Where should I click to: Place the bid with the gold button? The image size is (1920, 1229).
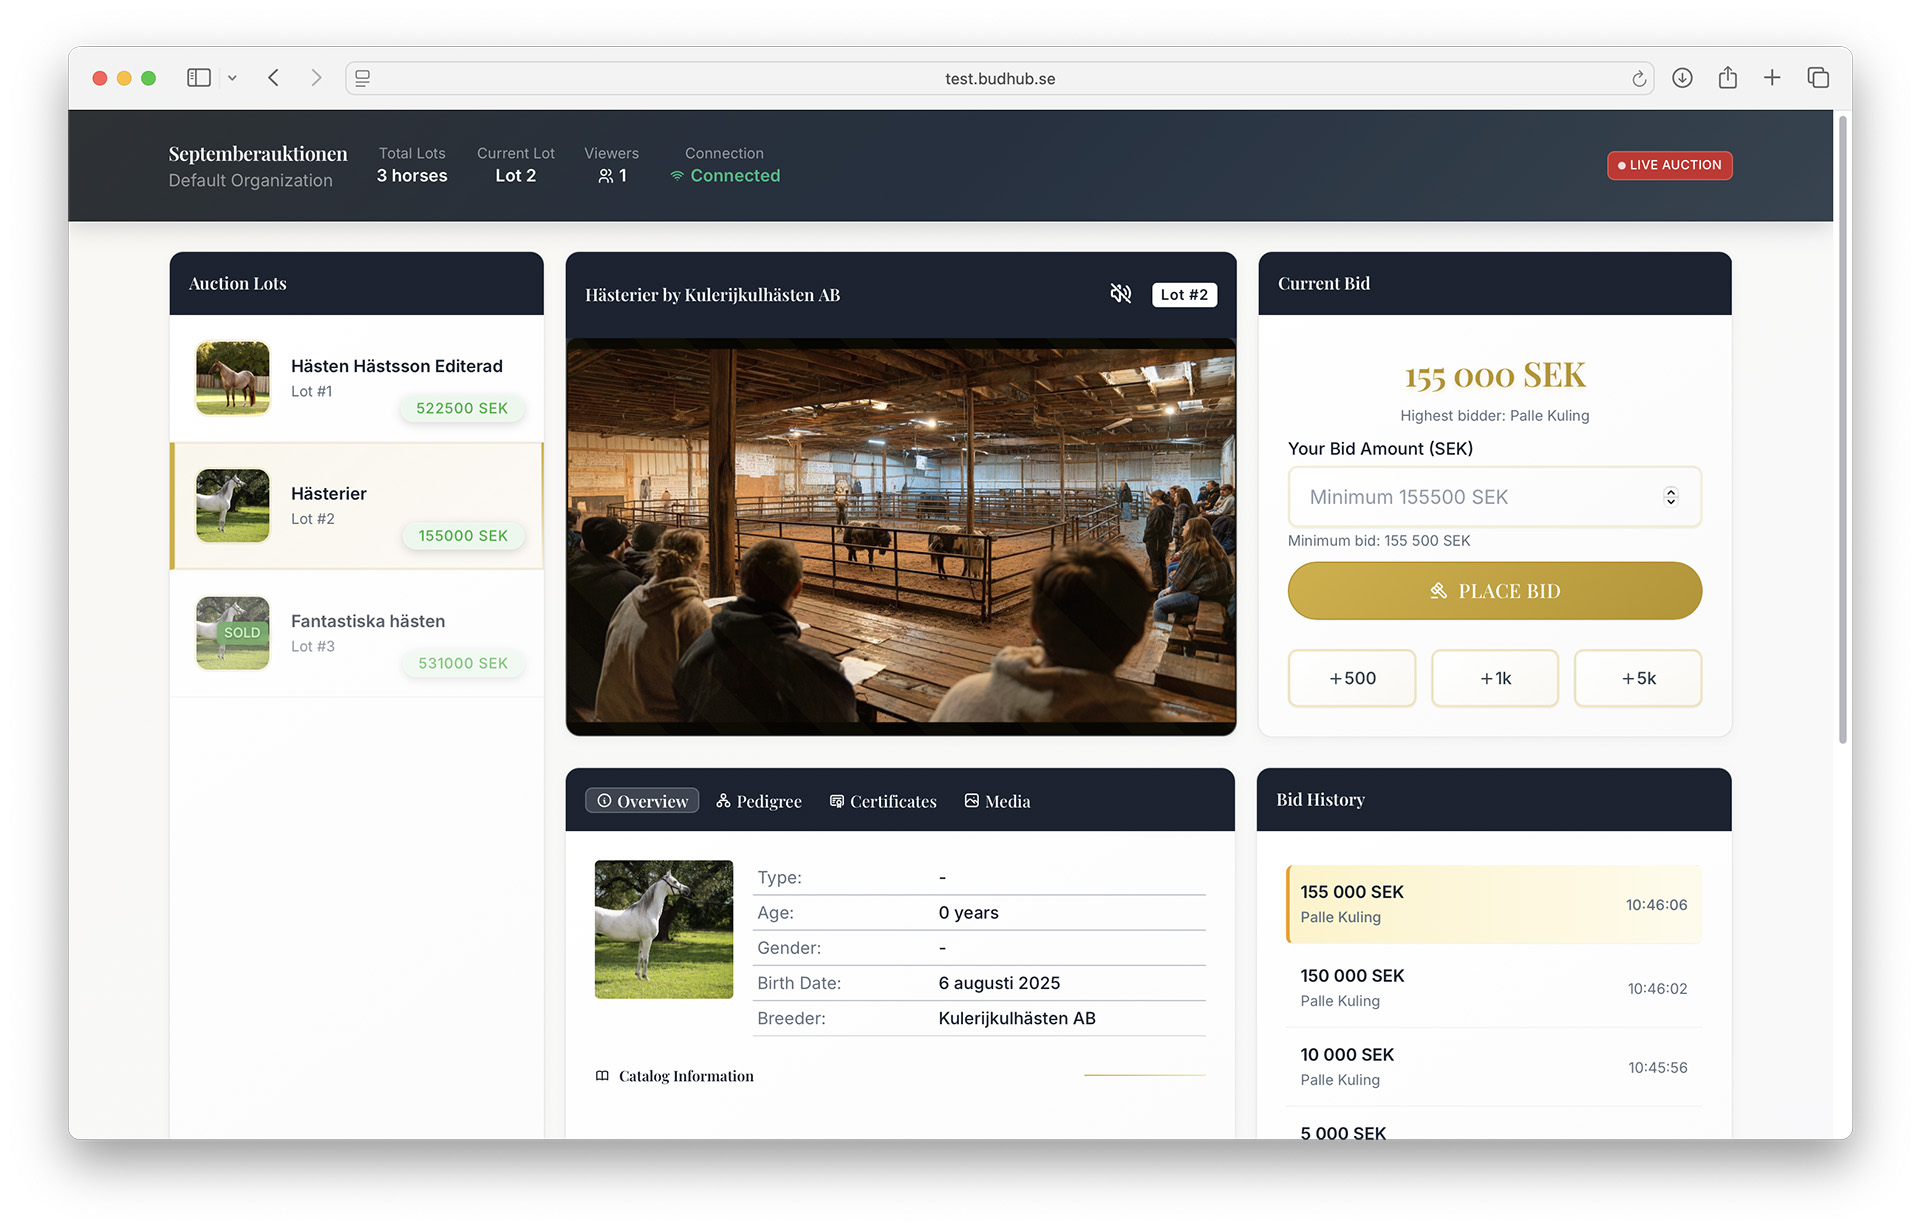click(1494, 591)
